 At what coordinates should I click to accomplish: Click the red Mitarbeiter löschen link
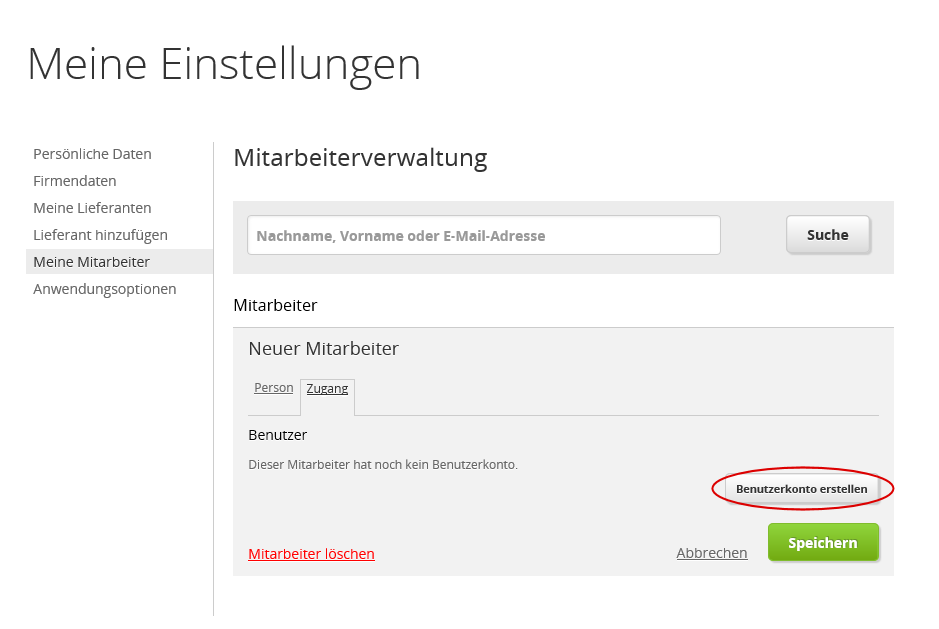pyautogui.click(x=311, y=554)
